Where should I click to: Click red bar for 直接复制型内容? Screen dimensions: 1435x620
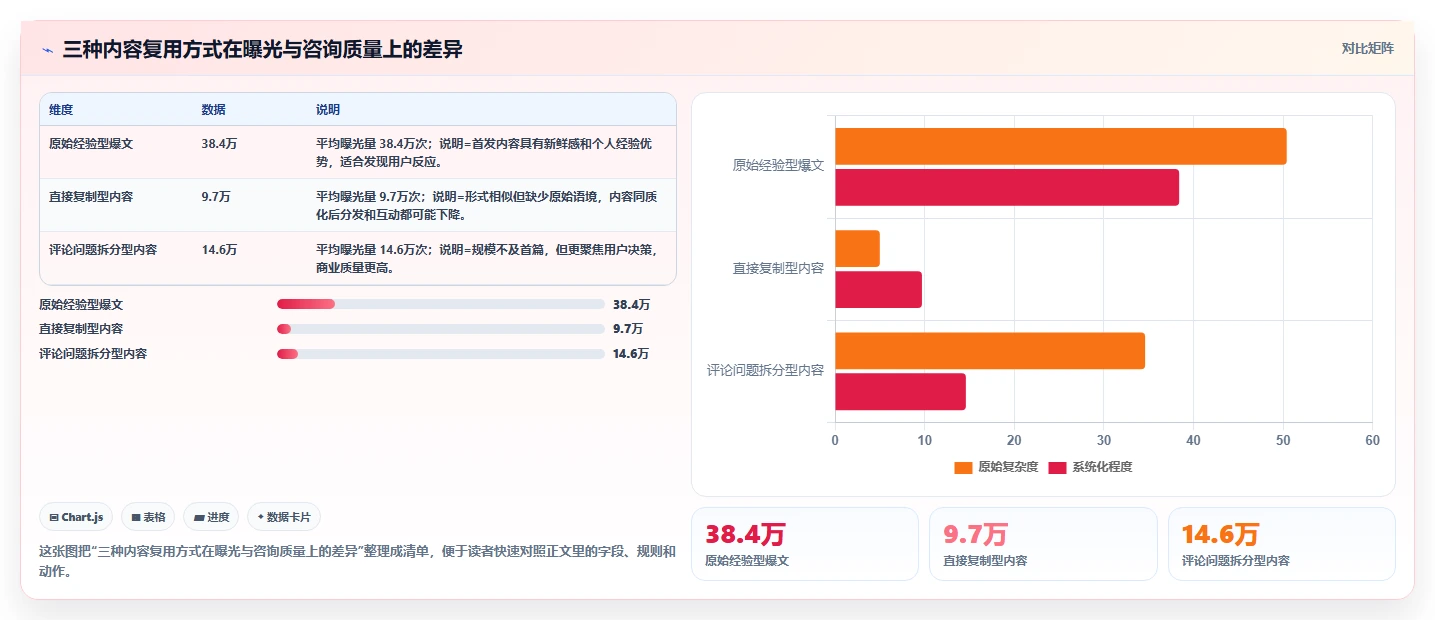878,290
